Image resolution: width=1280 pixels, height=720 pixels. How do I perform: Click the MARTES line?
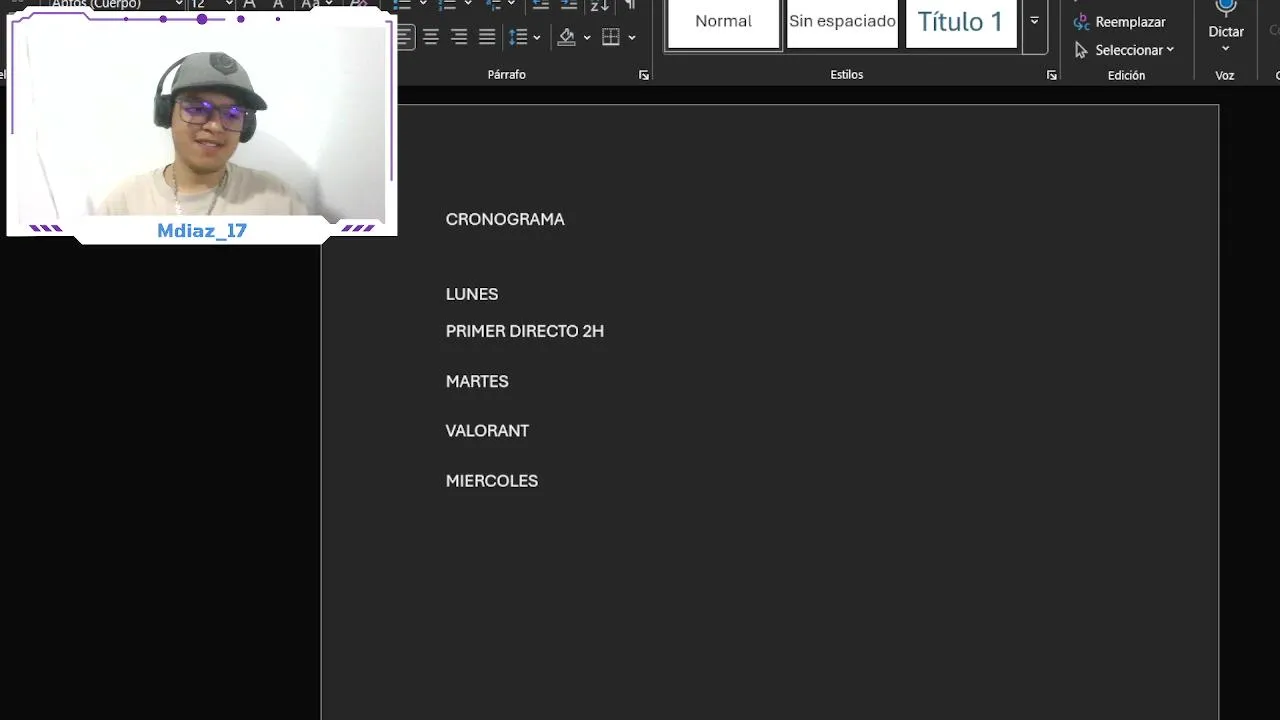(x=477, y=381)
